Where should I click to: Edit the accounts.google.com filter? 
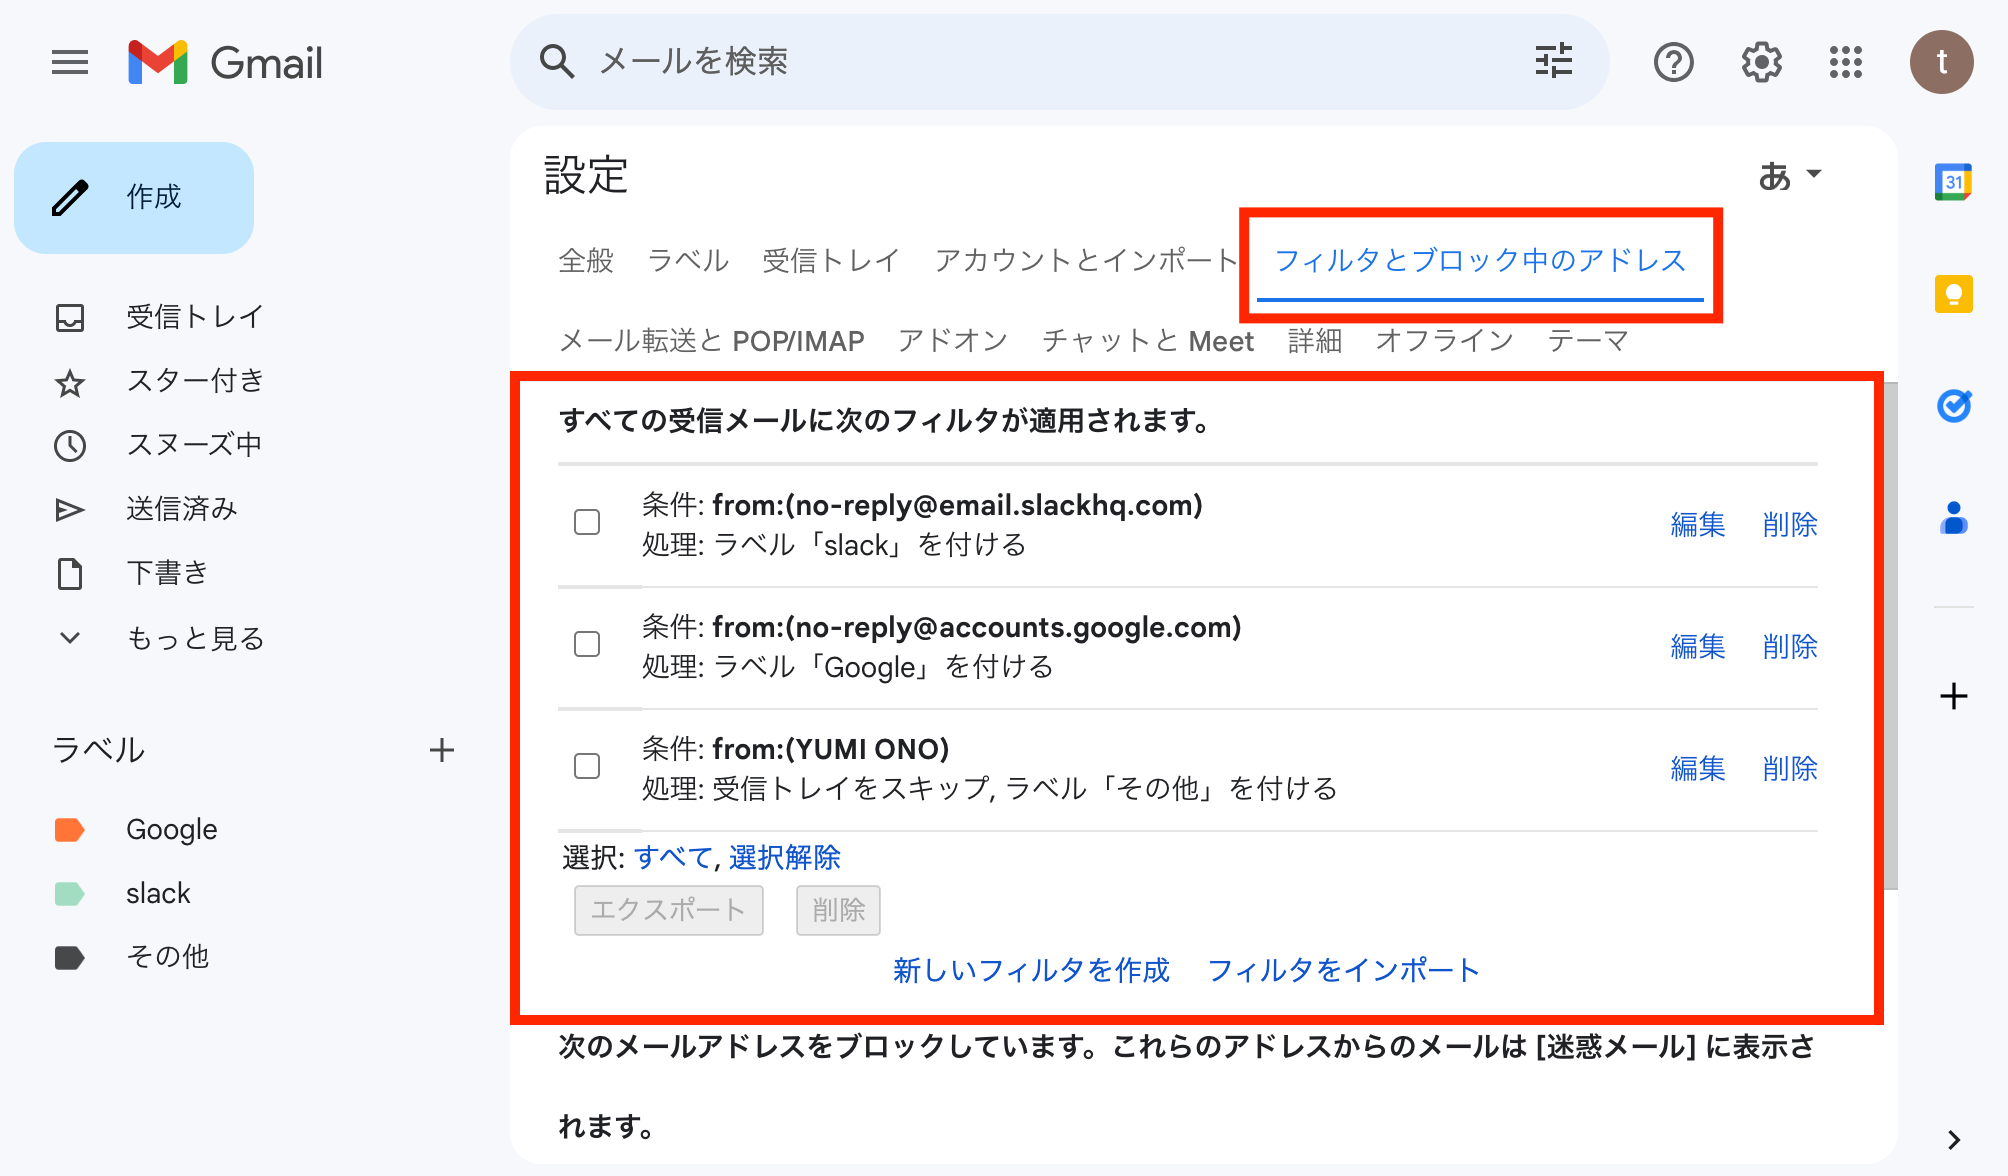1698,647
